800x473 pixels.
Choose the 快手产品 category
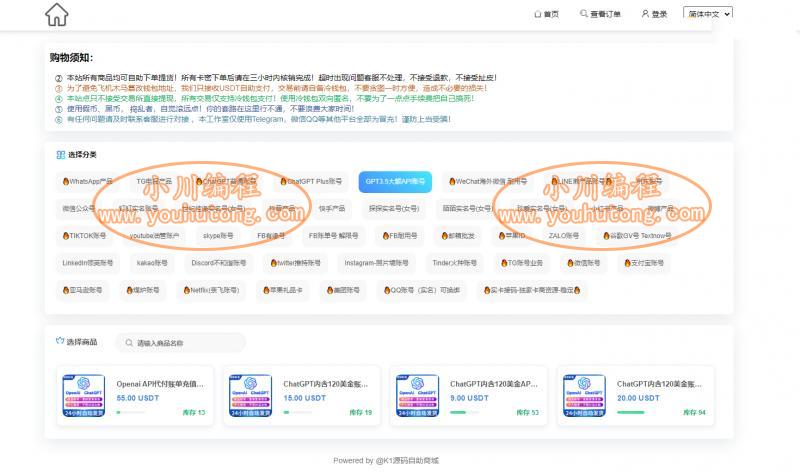click(x=332, y=209)
